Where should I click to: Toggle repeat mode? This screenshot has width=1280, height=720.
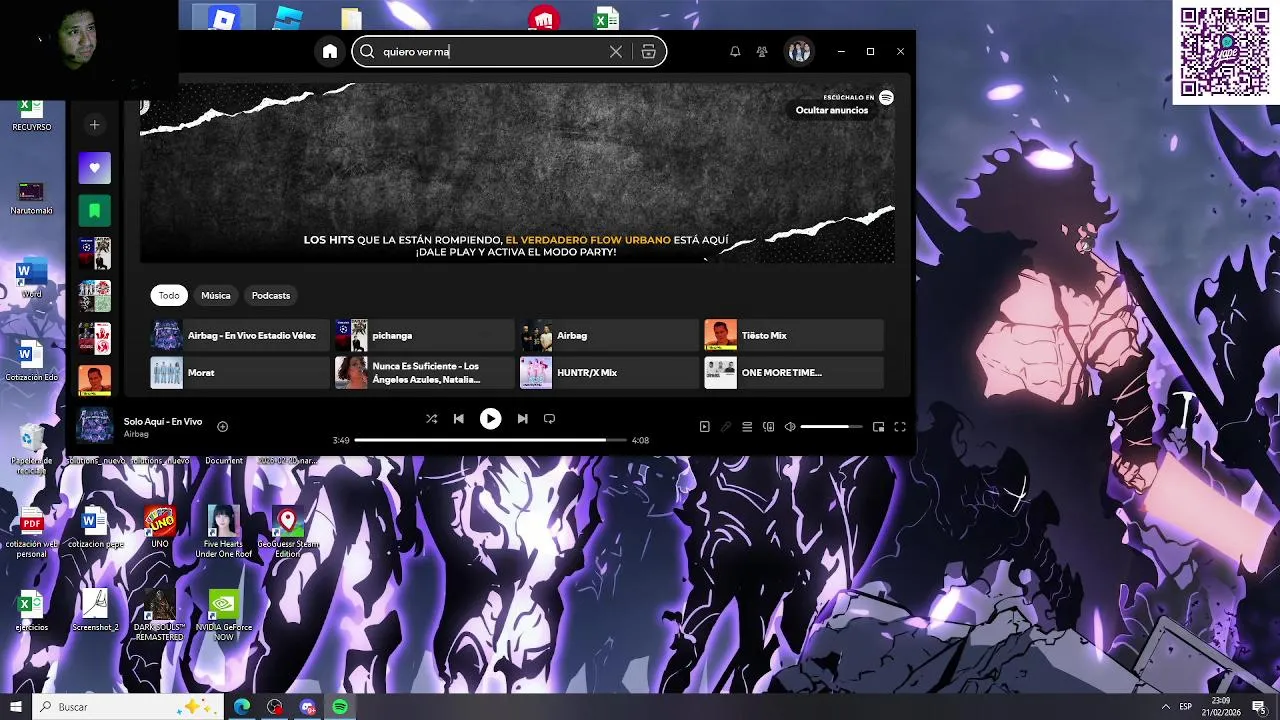tap(549, 419)
